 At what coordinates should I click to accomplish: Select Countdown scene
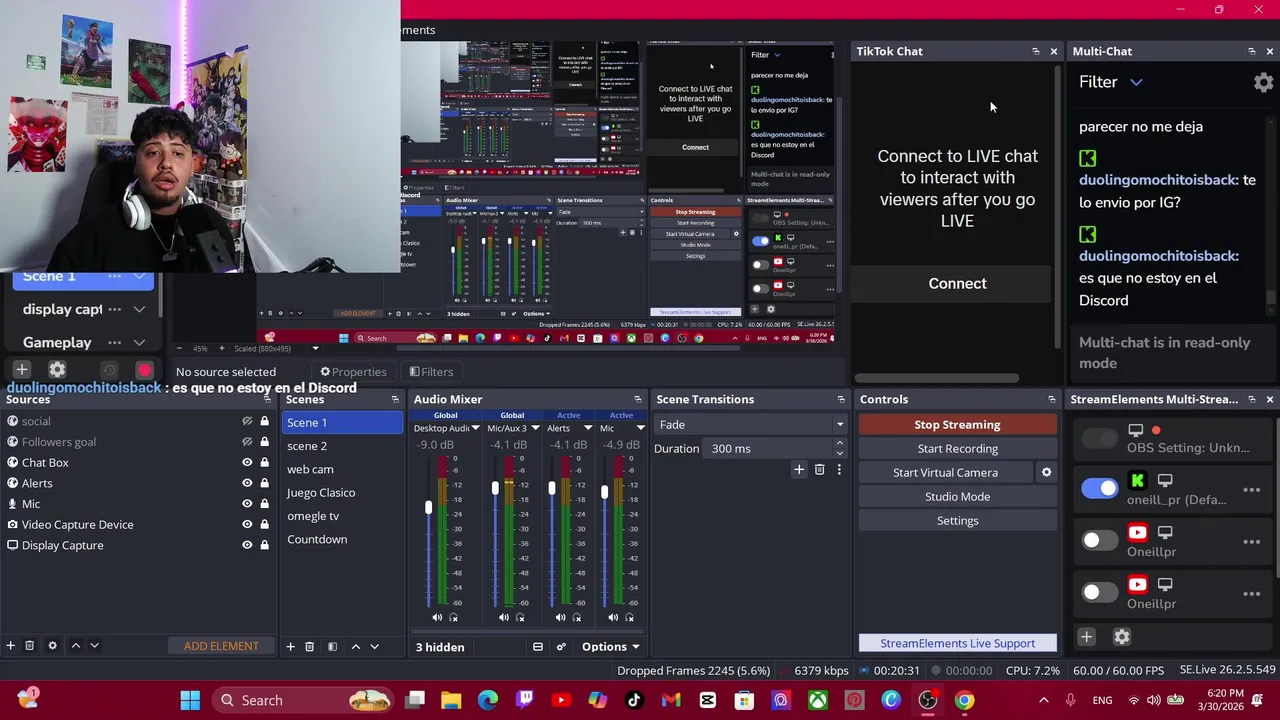click(341, 539)
